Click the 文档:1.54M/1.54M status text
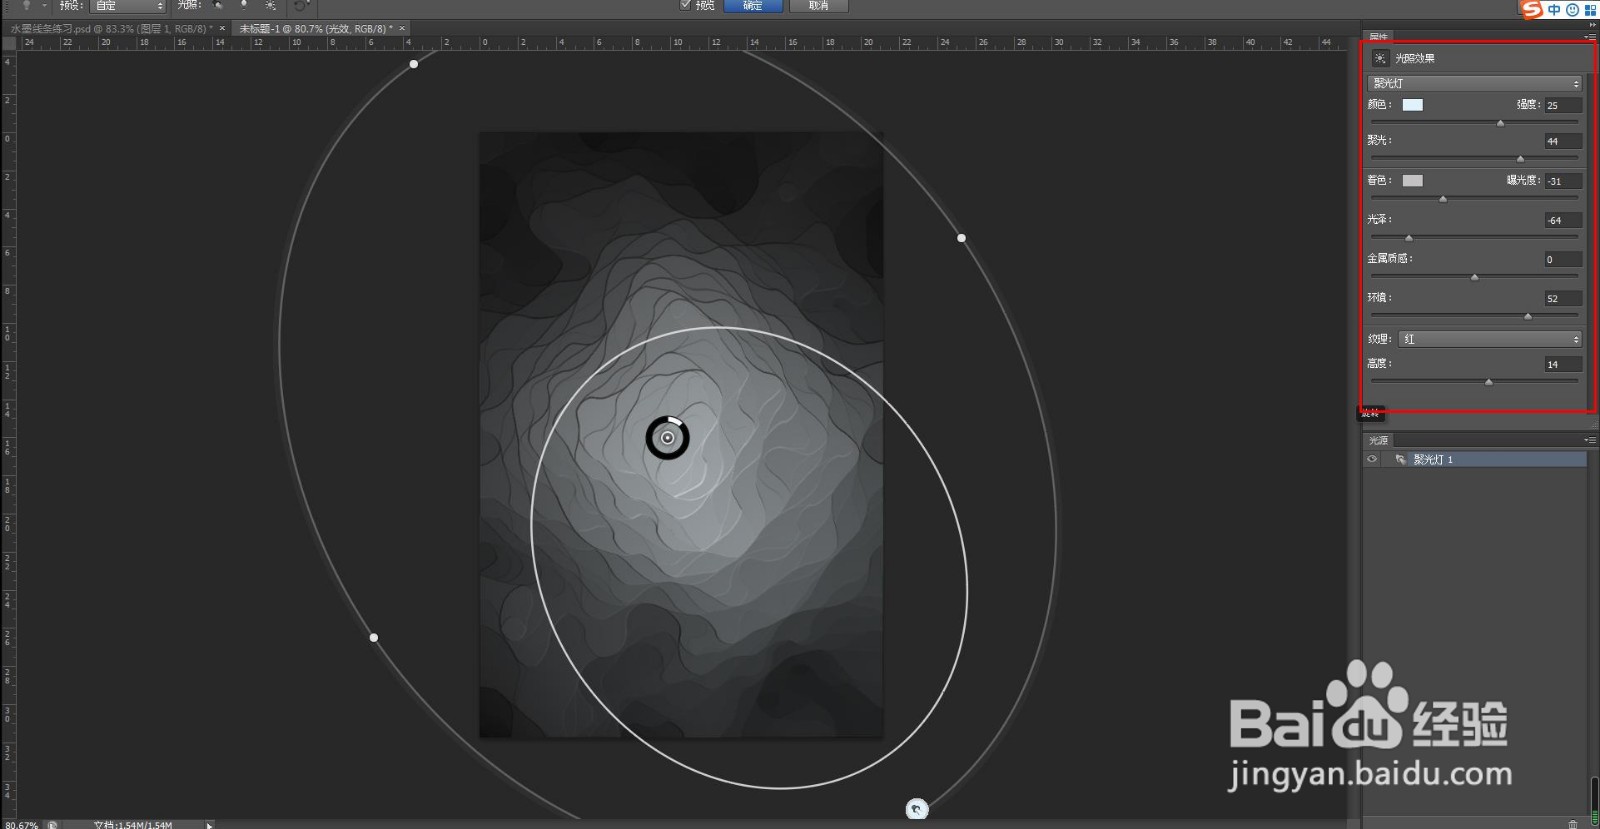Viewport: 1600px width, 829px height. [132, 824]
